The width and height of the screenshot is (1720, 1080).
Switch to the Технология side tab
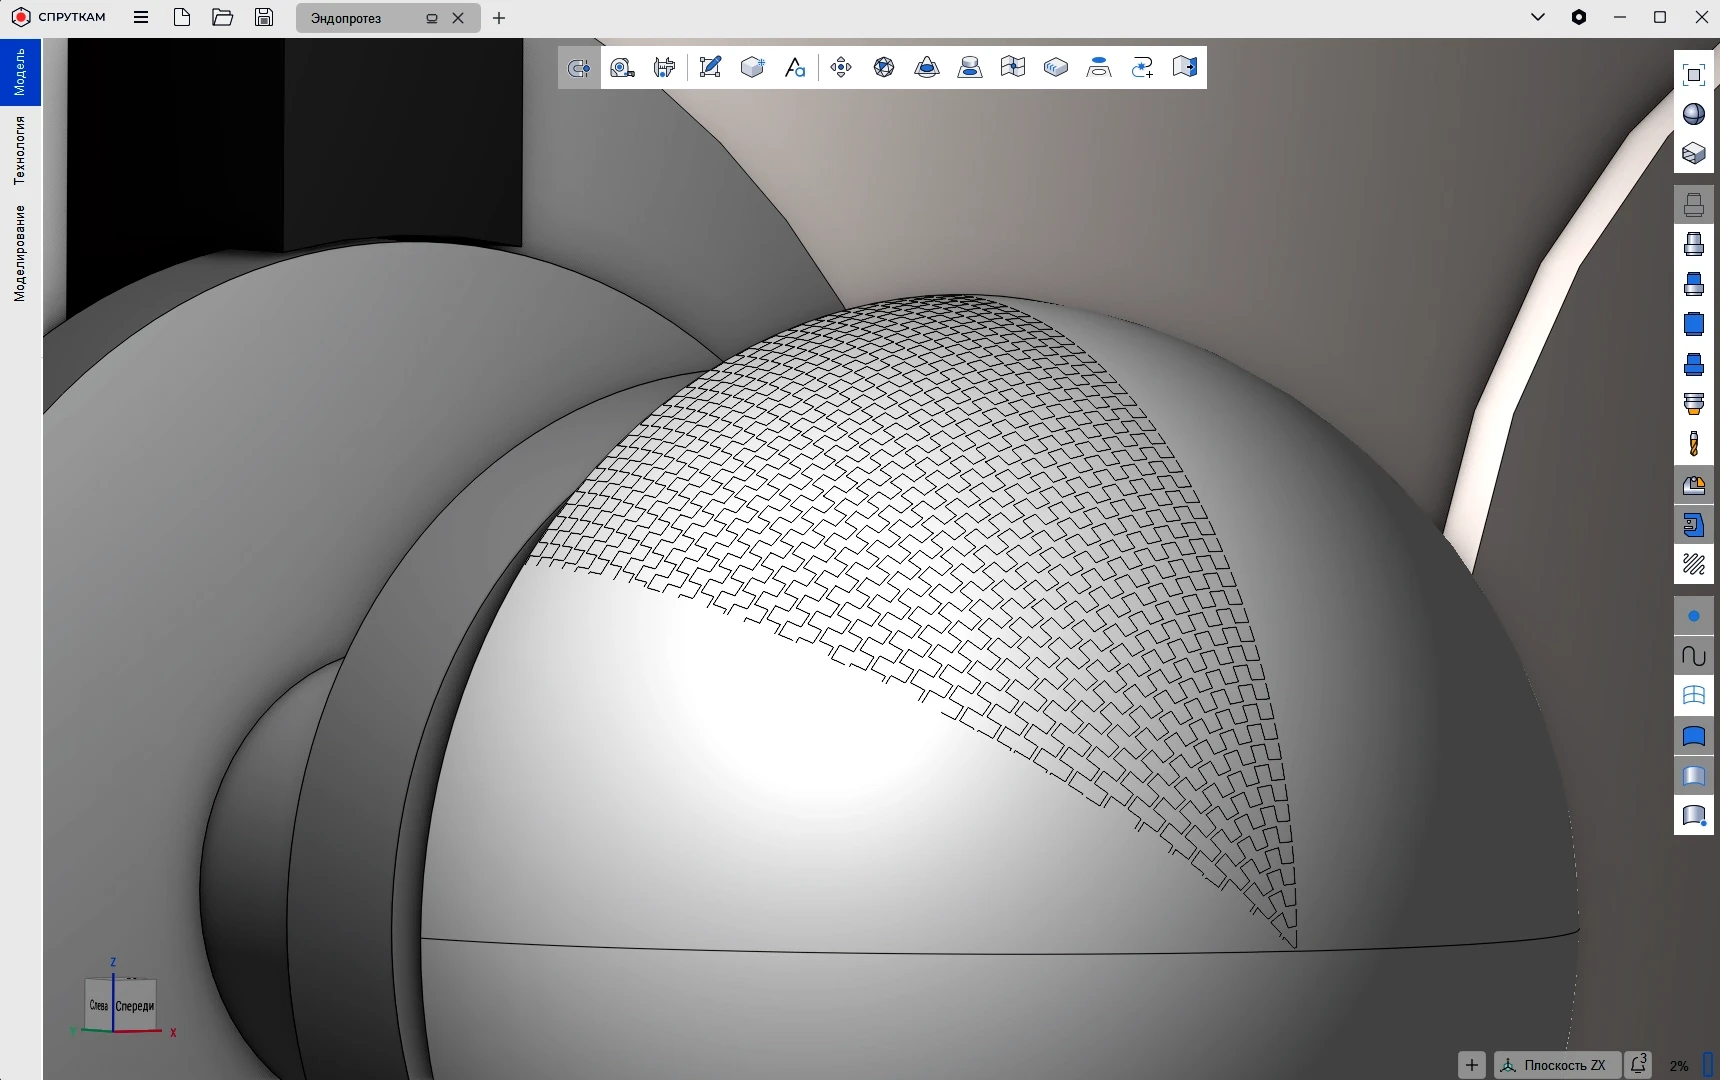tap(20, 150)
